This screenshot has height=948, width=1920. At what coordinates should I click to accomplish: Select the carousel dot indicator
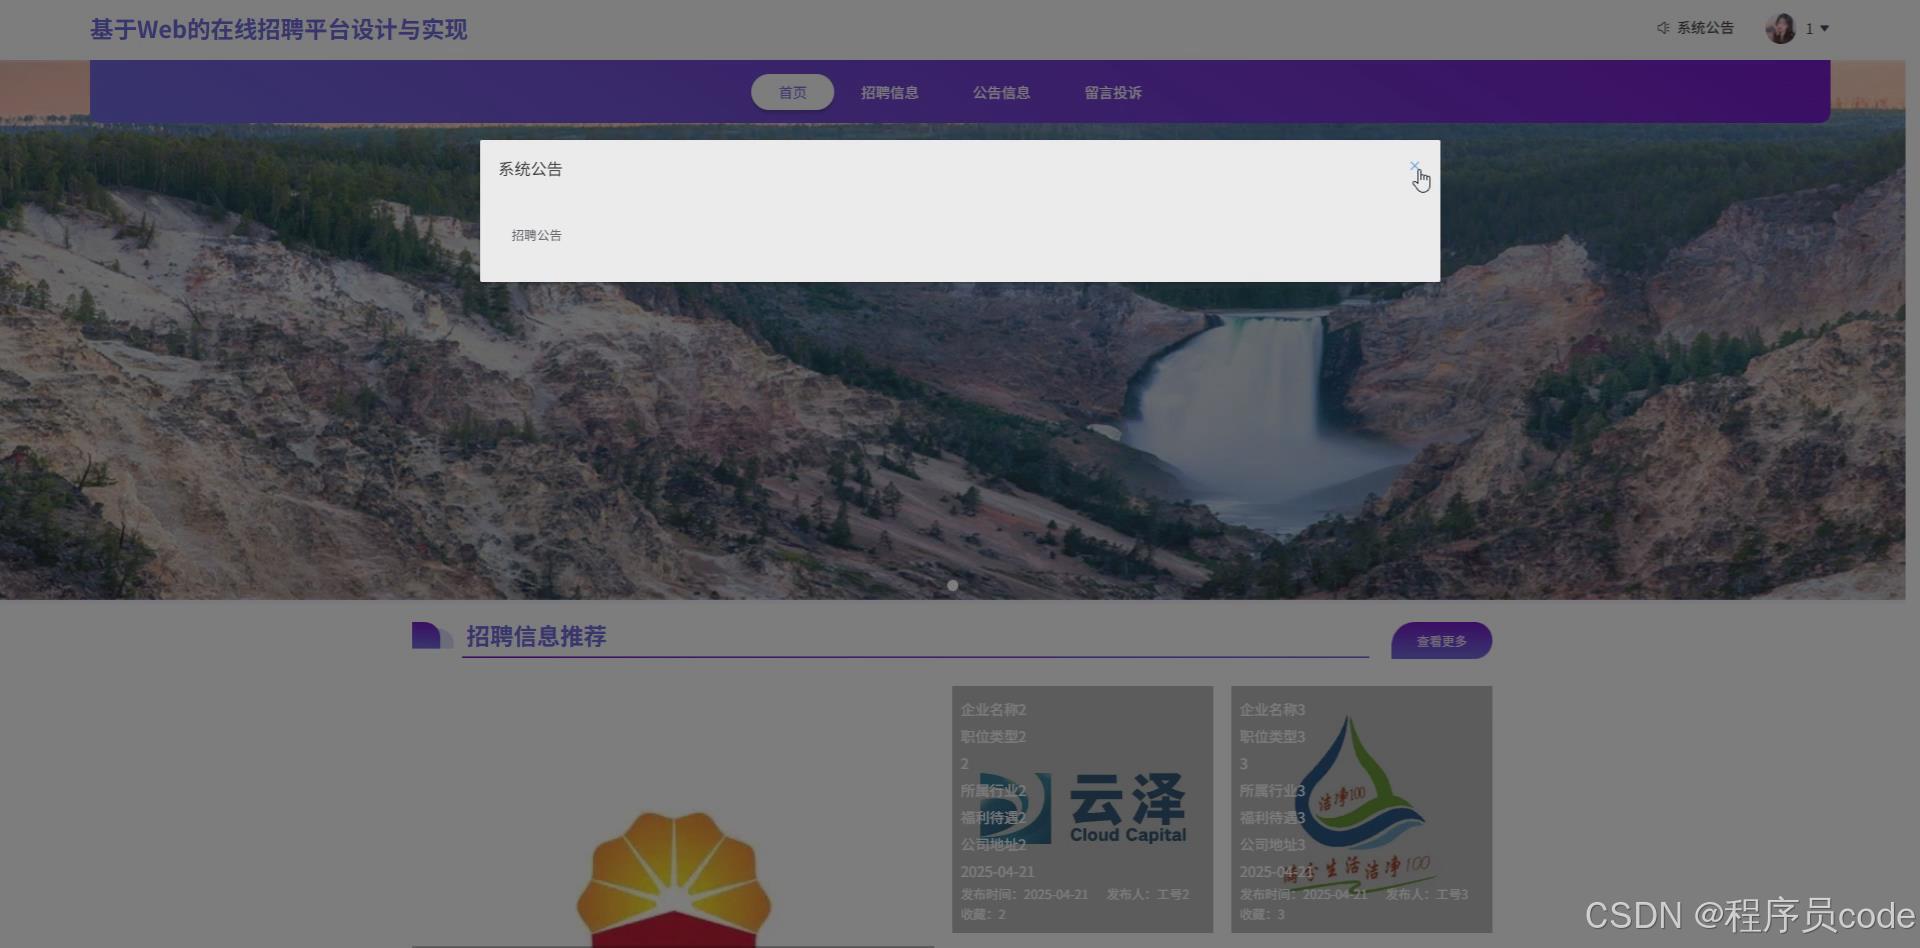(x=952, y=585)
